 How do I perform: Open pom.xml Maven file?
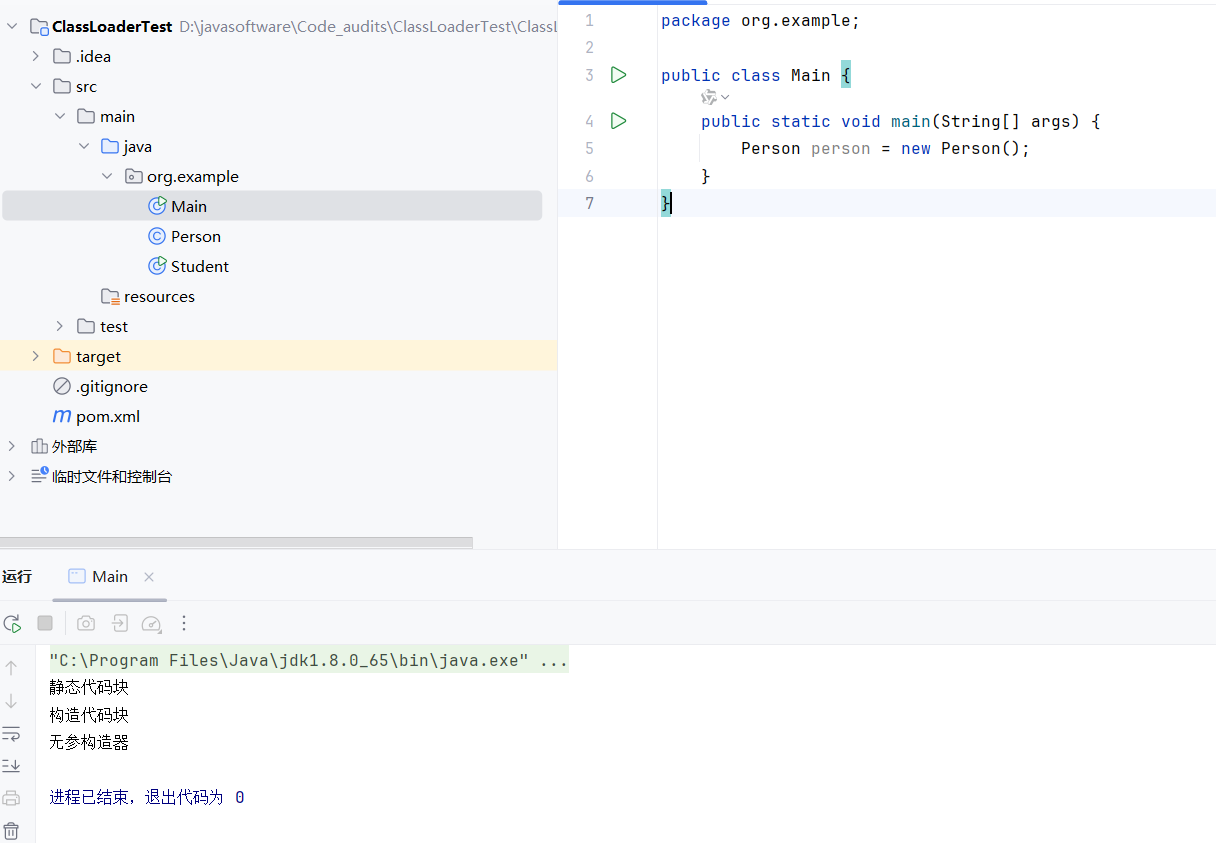click(x=108, y=416)
